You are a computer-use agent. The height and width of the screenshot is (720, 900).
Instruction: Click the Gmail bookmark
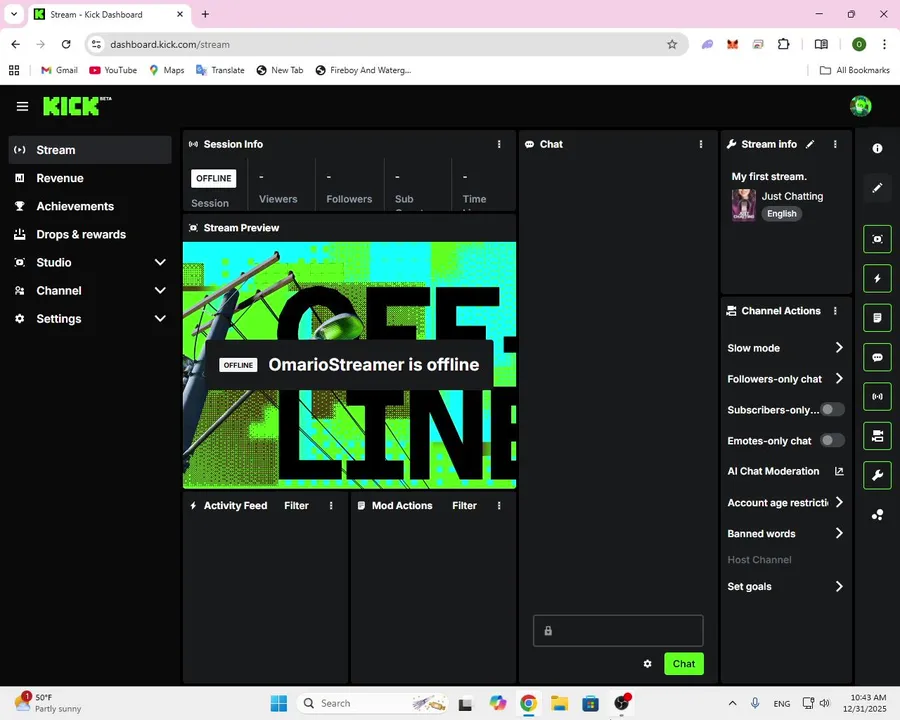(59, 70)
